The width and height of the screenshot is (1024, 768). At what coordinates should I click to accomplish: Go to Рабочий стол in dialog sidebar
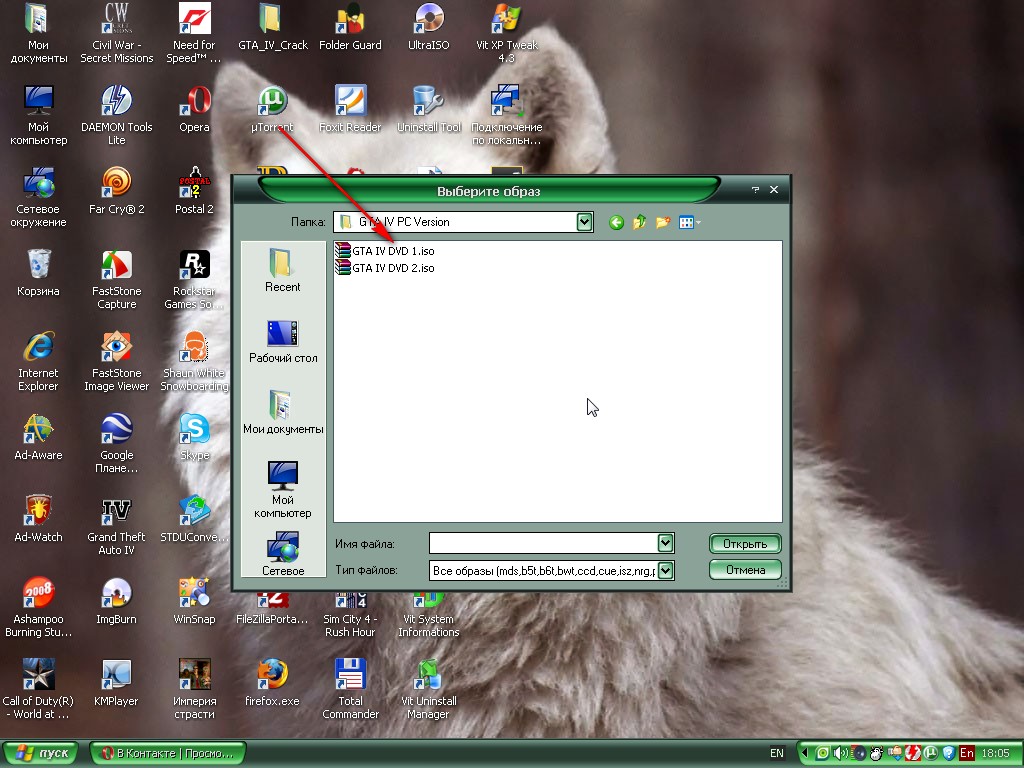283,342
